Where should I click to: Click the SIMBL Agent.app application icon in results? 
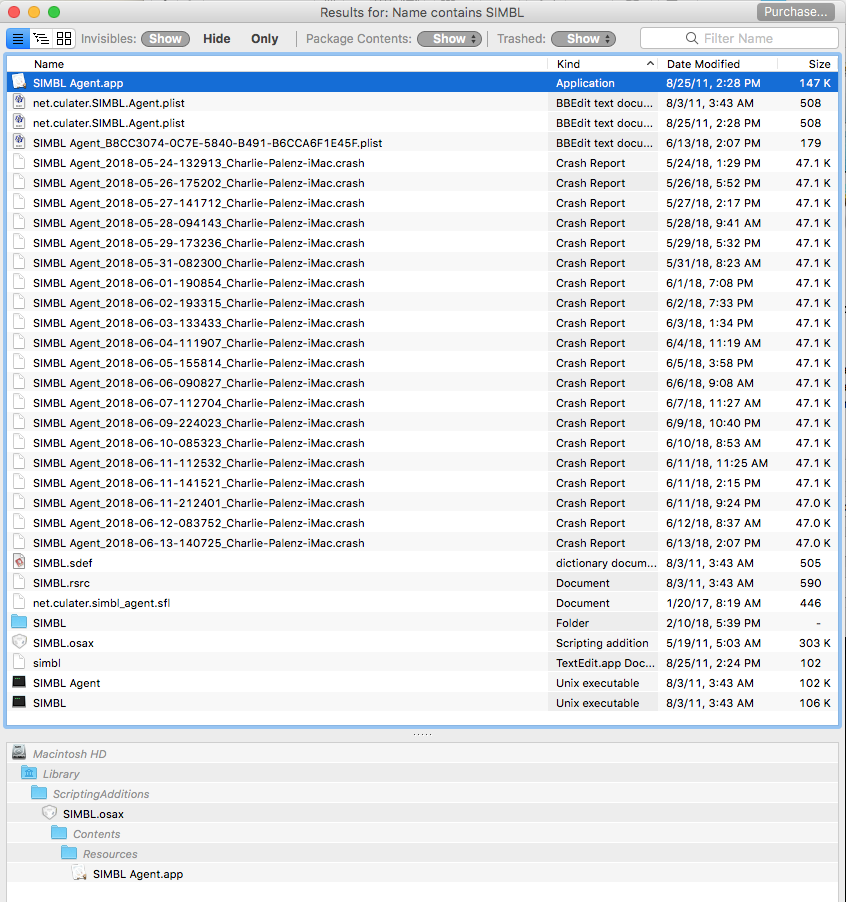click(19, 82)
